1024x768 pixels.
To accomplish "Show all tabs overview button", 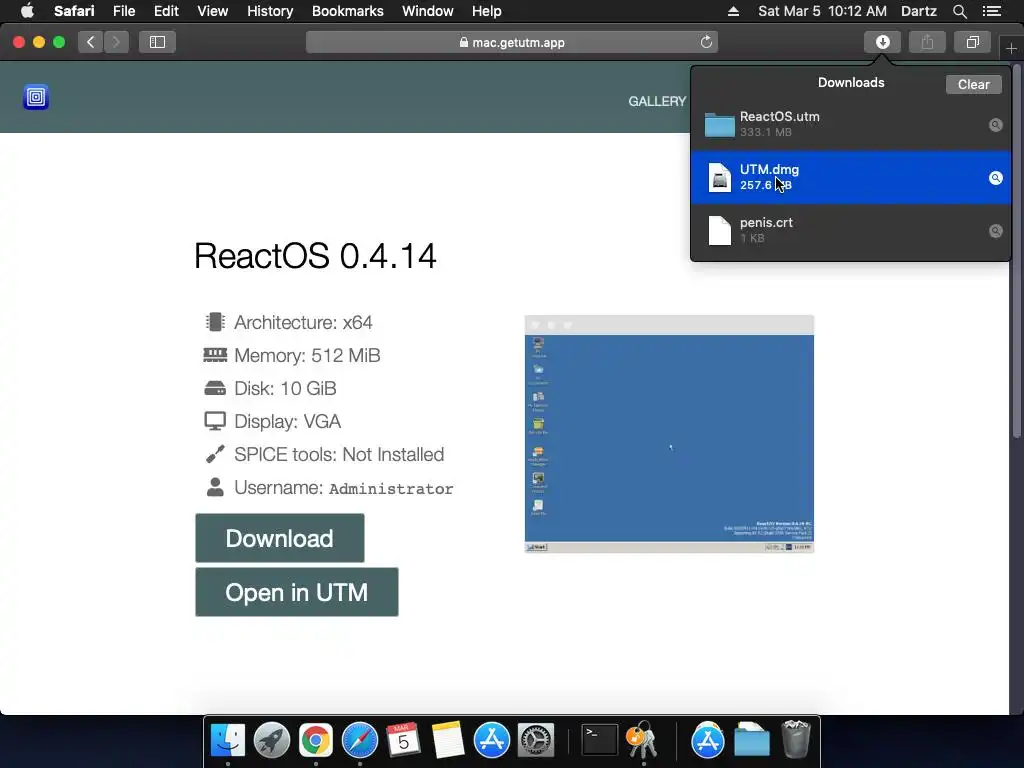I will pyautogui.click(x=972, y=42).
